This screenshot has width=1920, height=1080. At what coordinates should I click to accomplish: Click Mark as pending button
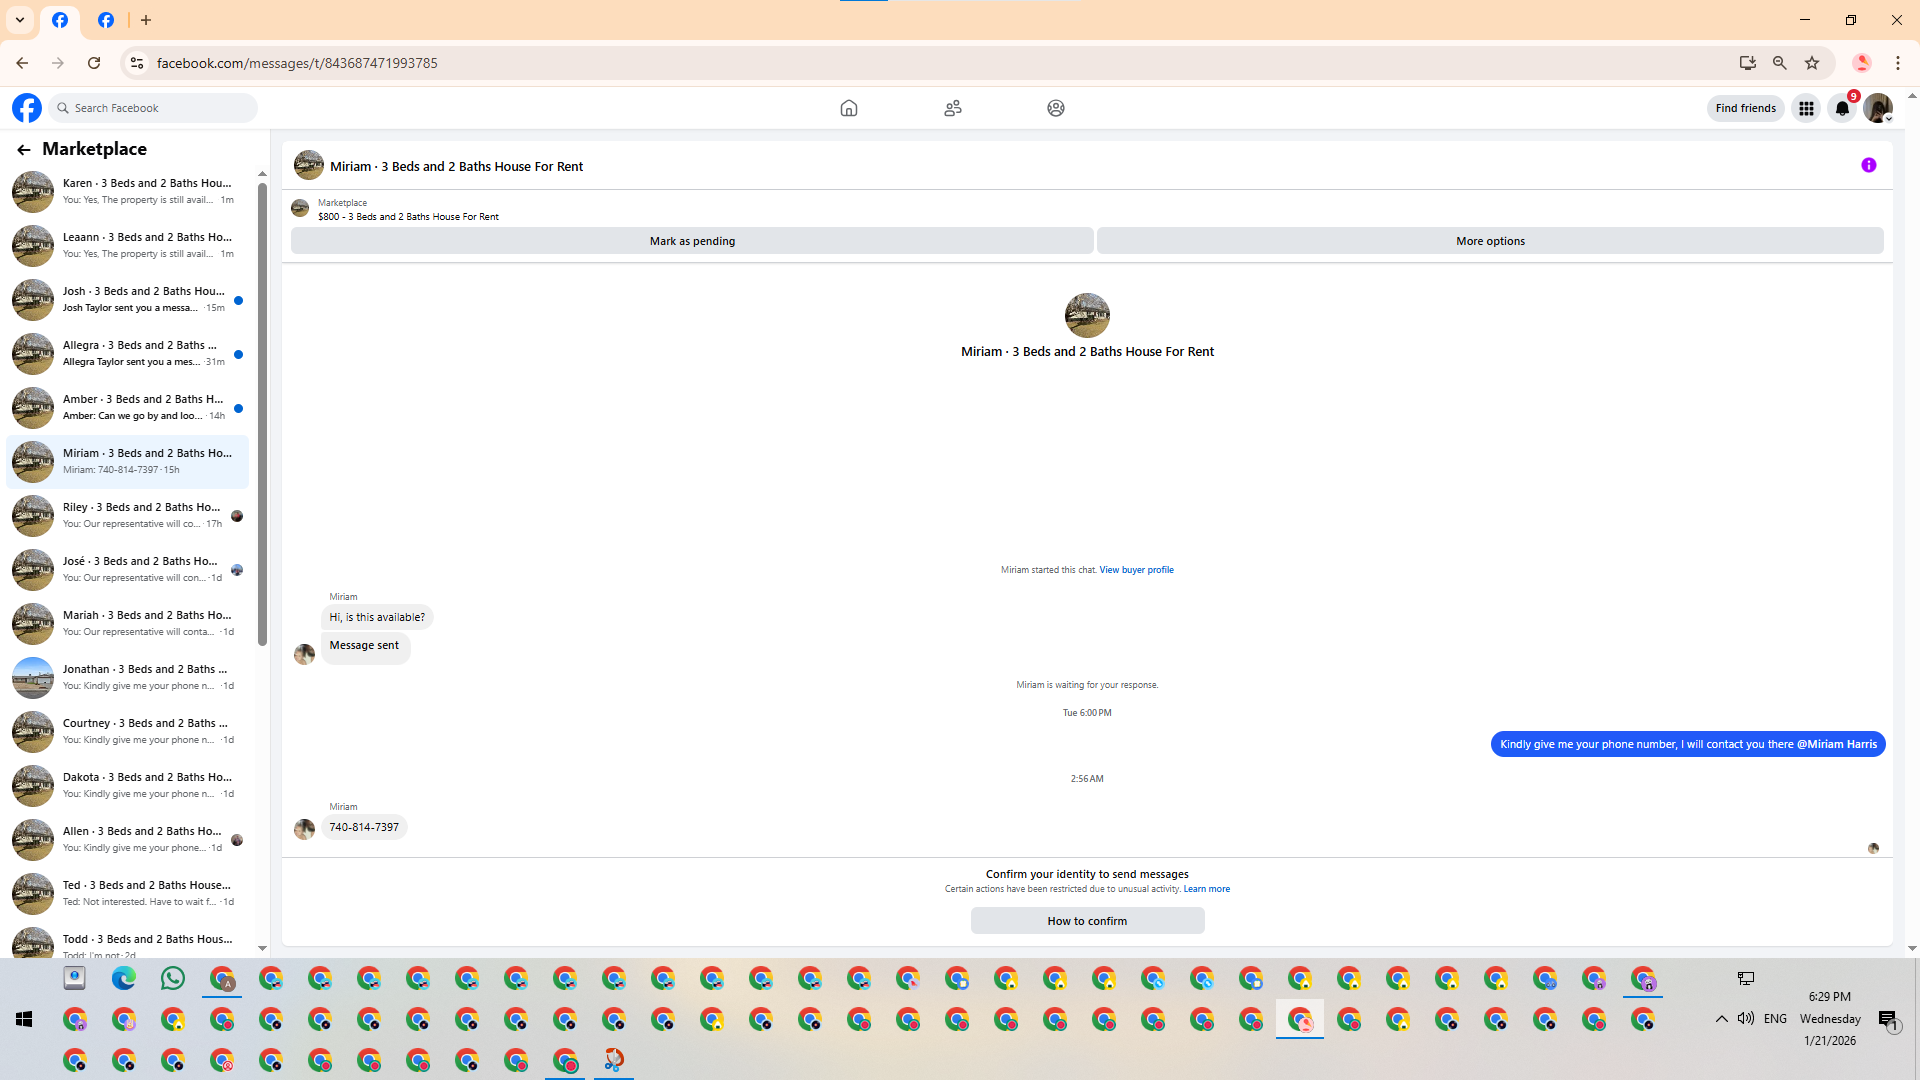pos(691,241)
